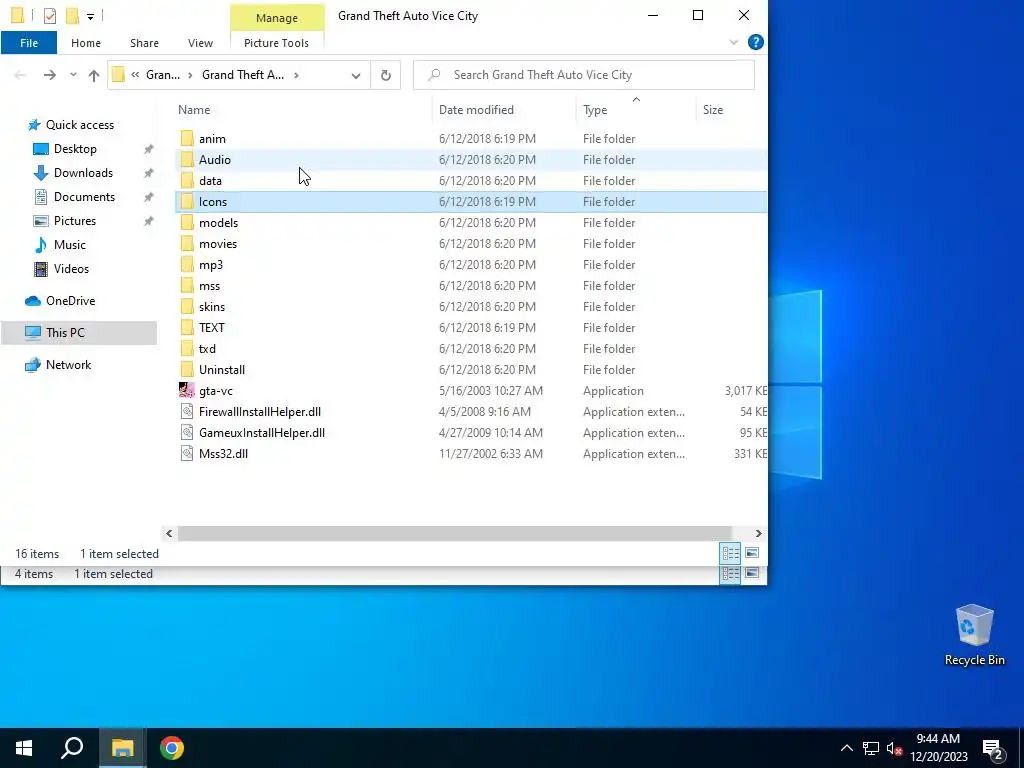Select Quick access in navigation pane

(x=80, y=125)
